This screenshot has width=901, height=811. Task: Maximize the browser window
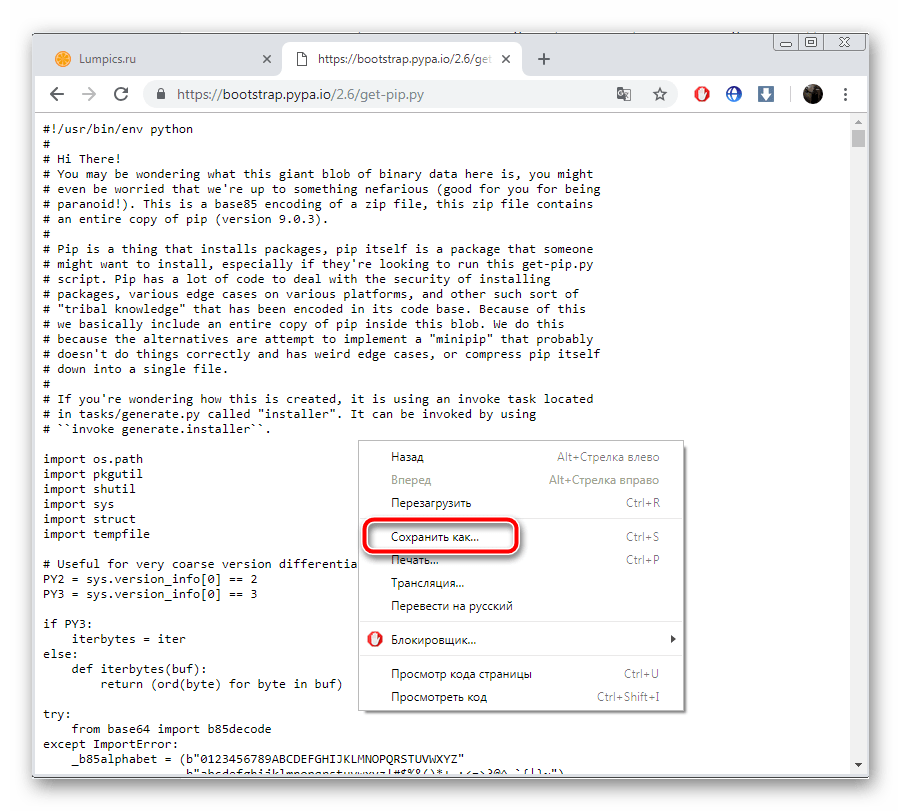click(x=811, y=43)
